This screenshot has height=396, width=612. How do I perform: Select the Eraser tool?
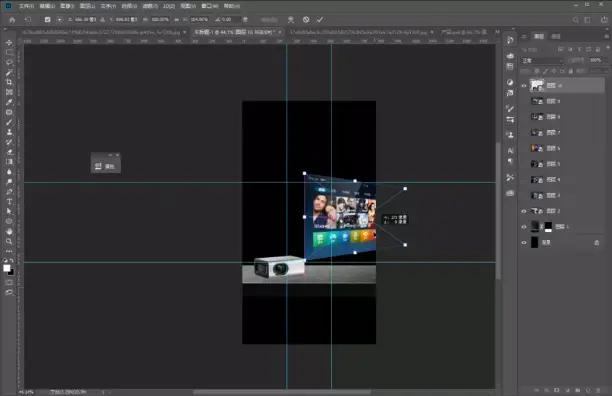[x=9, y=152]
